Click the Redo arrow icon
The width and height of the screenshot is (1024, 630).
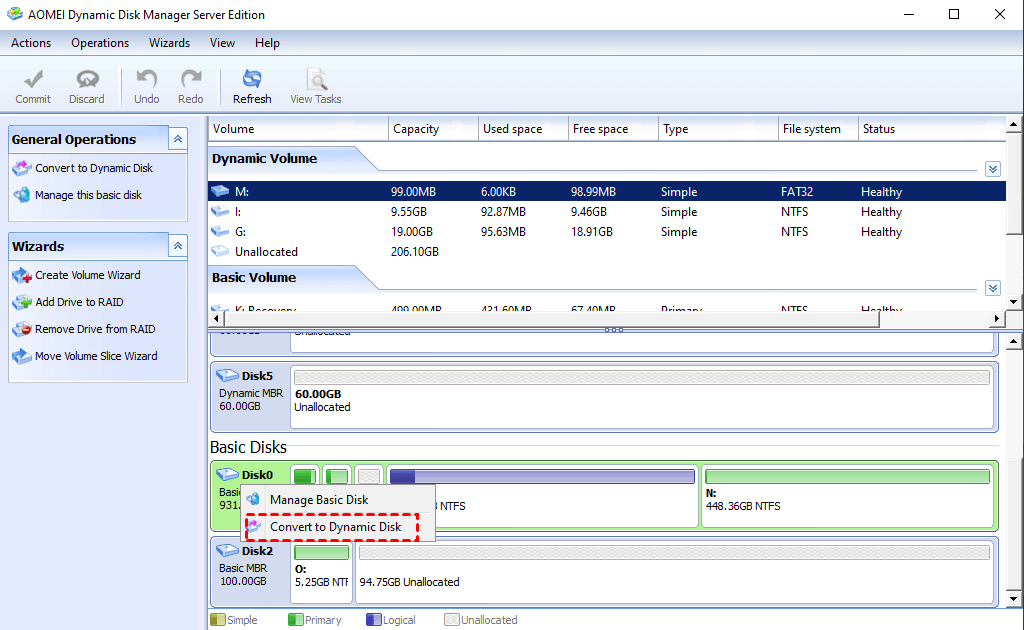(x=191, y=80)
